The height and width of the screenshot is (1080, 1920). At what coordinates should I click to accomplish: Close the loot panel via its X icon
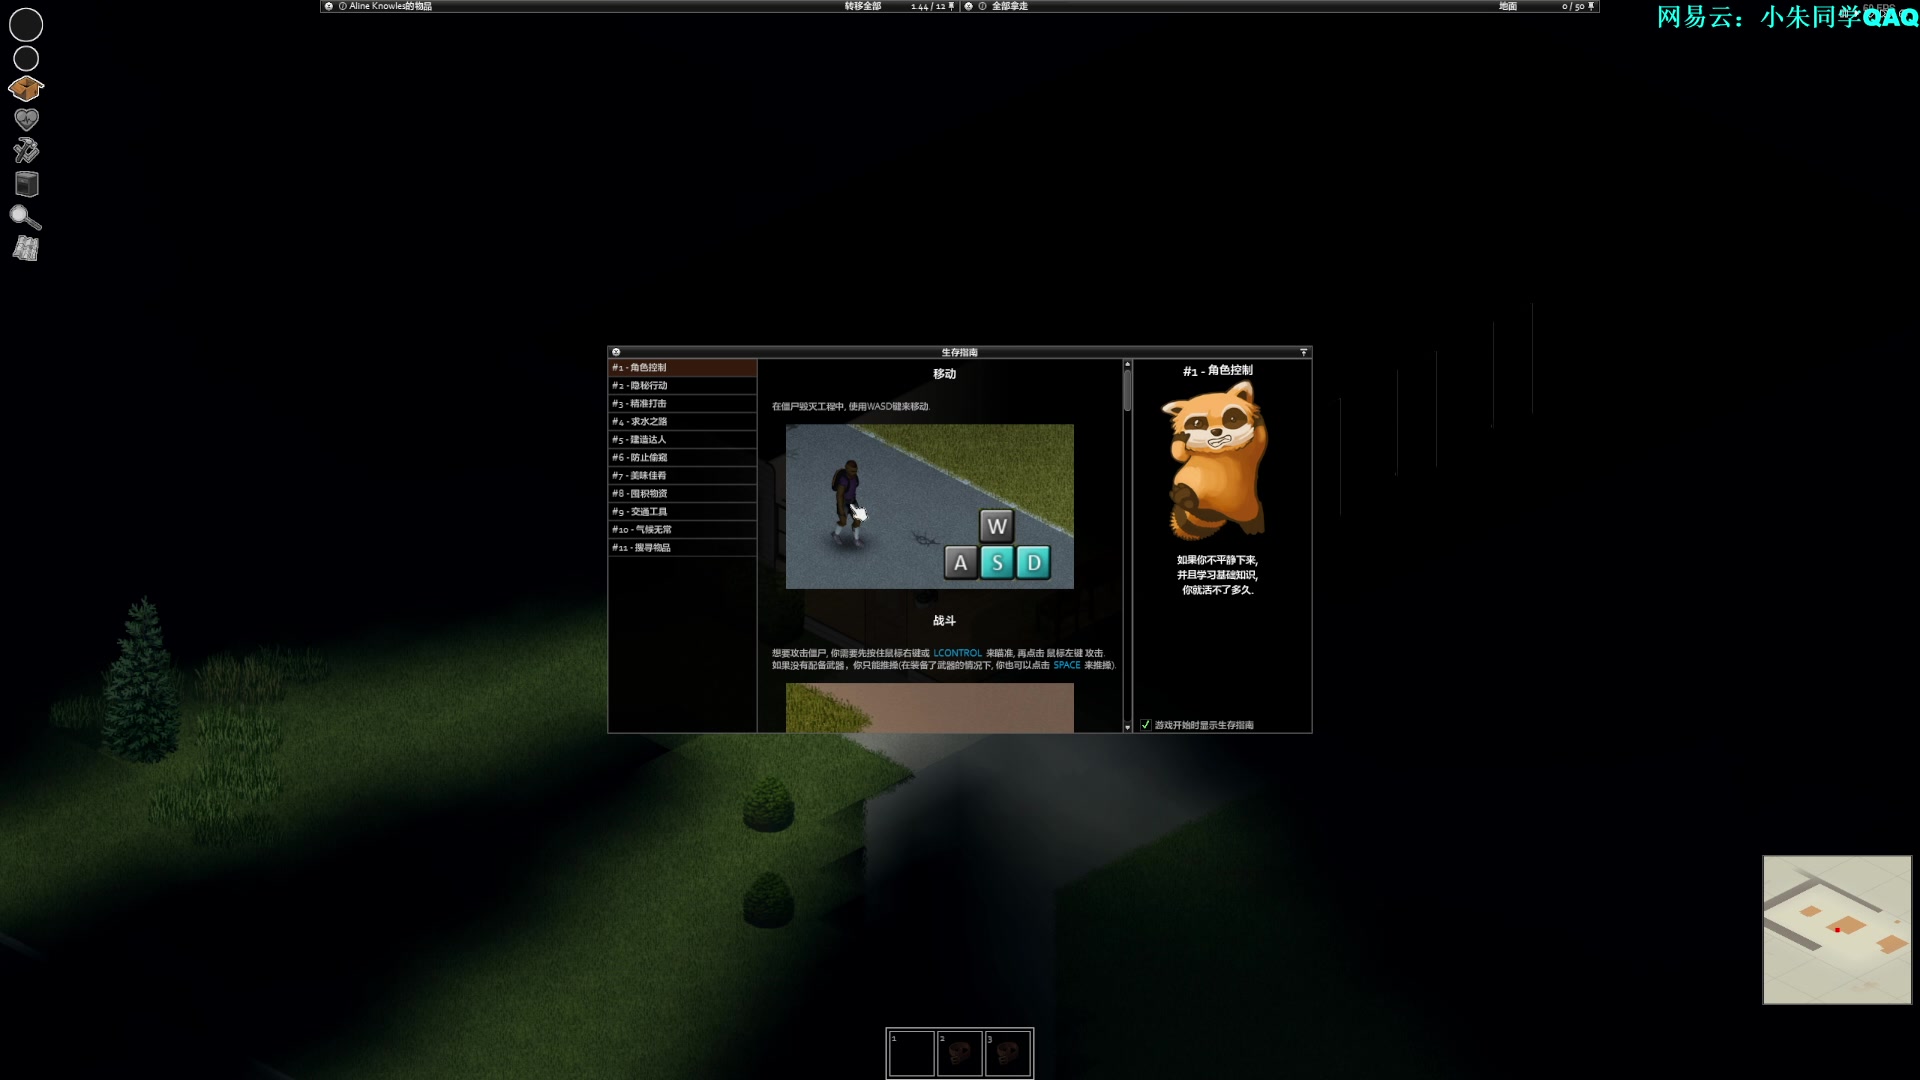point(968,6)
